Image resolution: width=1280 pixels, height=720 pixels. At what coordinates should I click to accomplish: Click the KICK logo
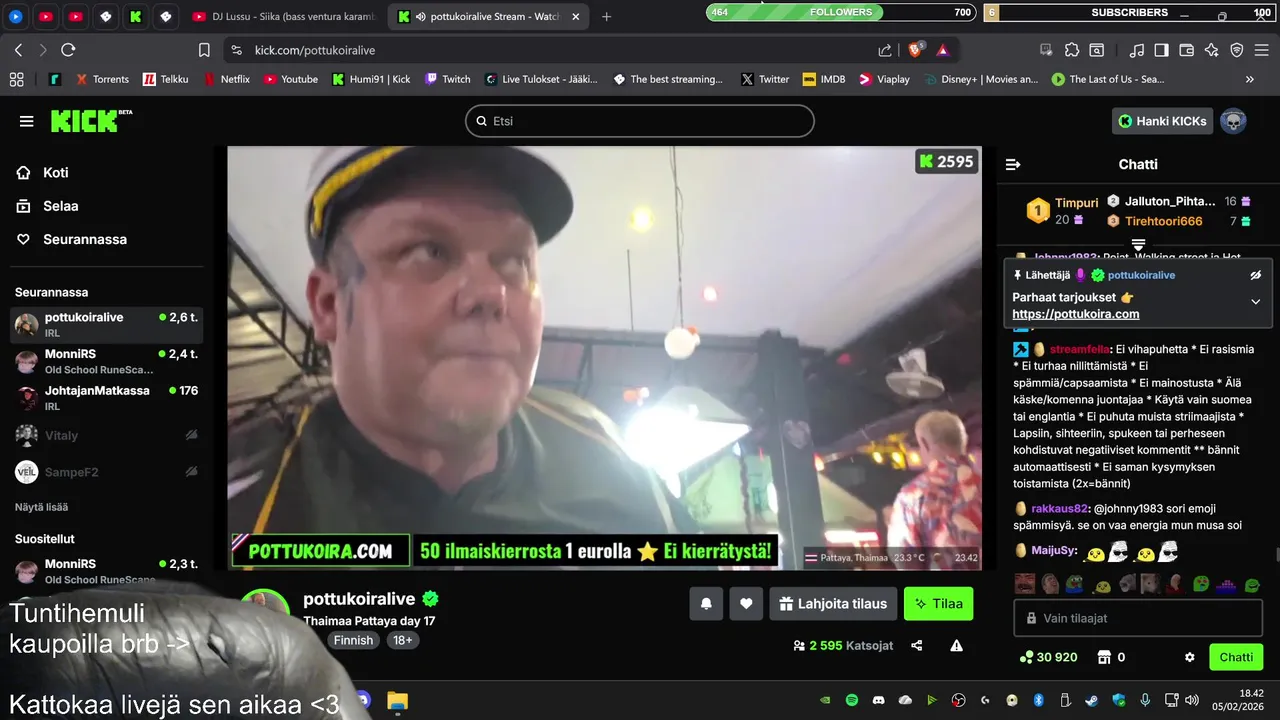(92, 121)
